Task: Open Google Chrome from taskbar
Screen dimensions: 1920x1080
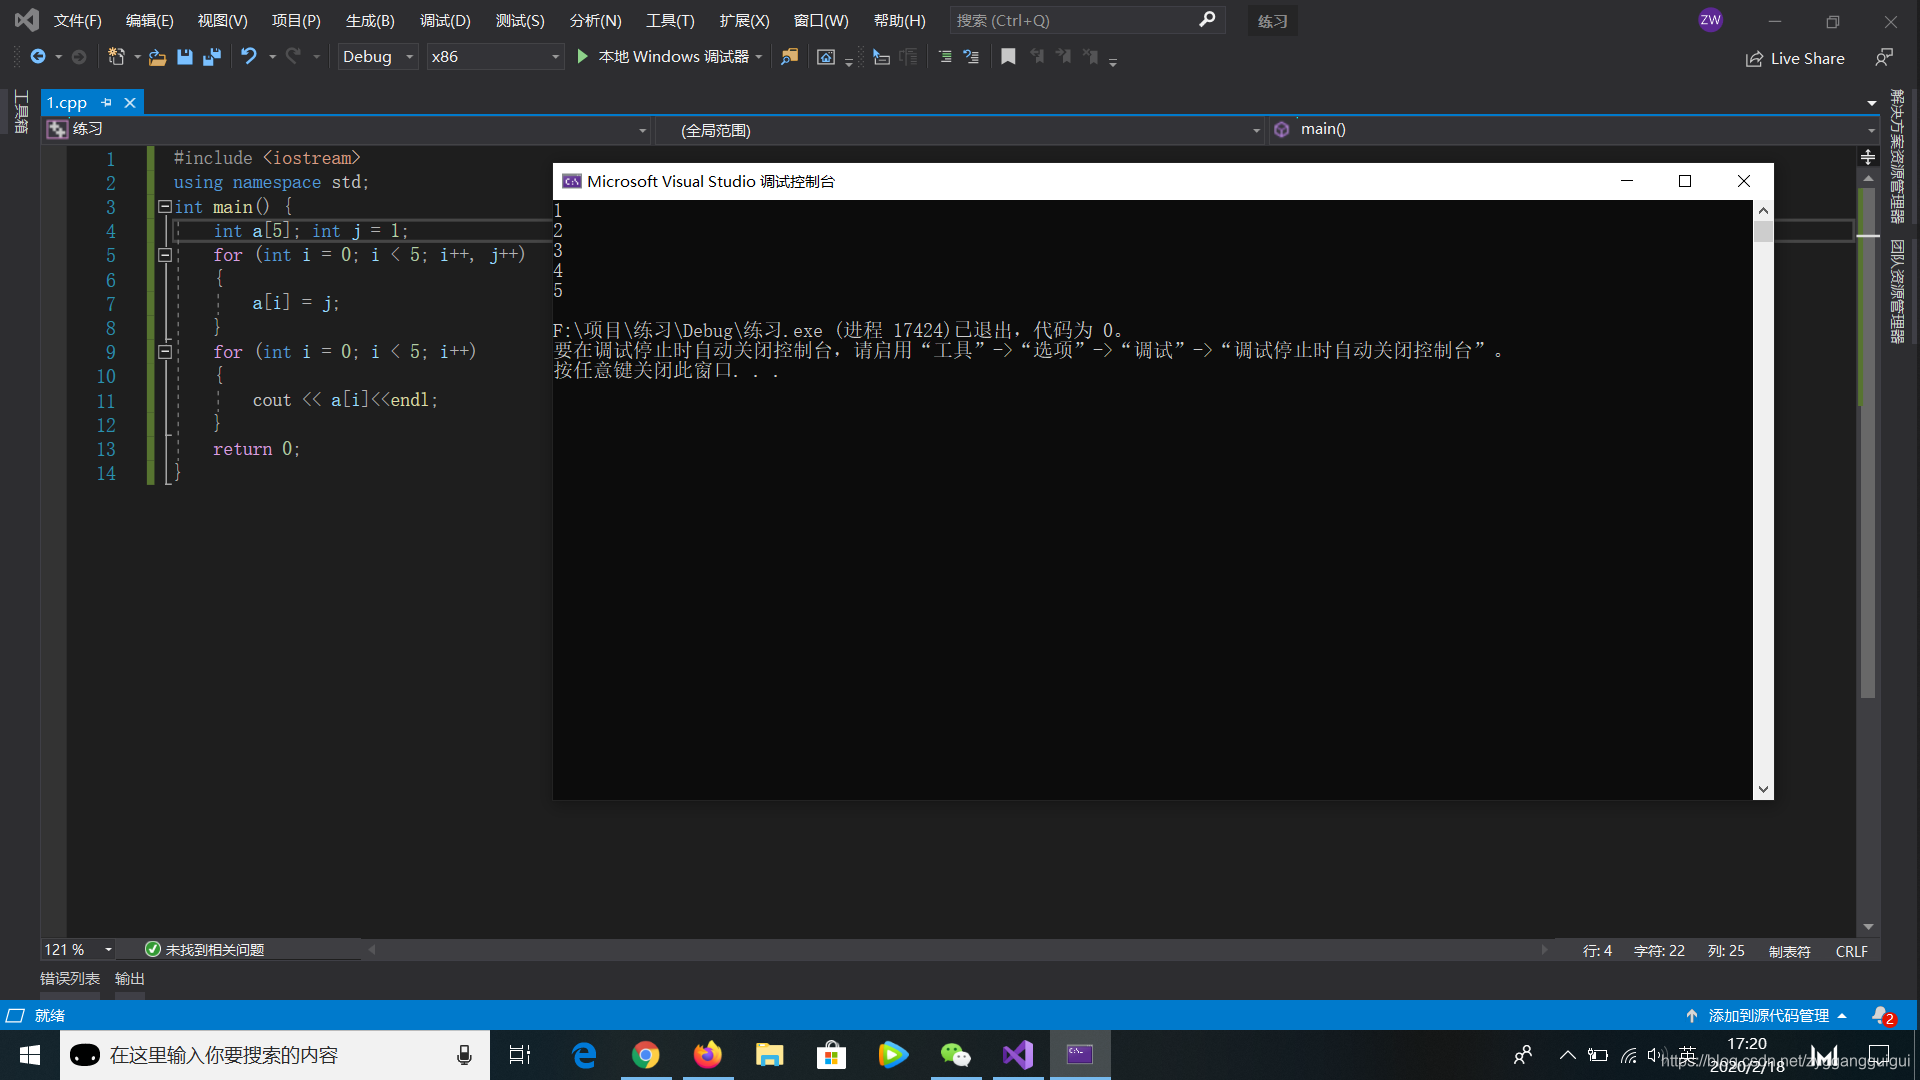Action: click(x=646, y=1055)
